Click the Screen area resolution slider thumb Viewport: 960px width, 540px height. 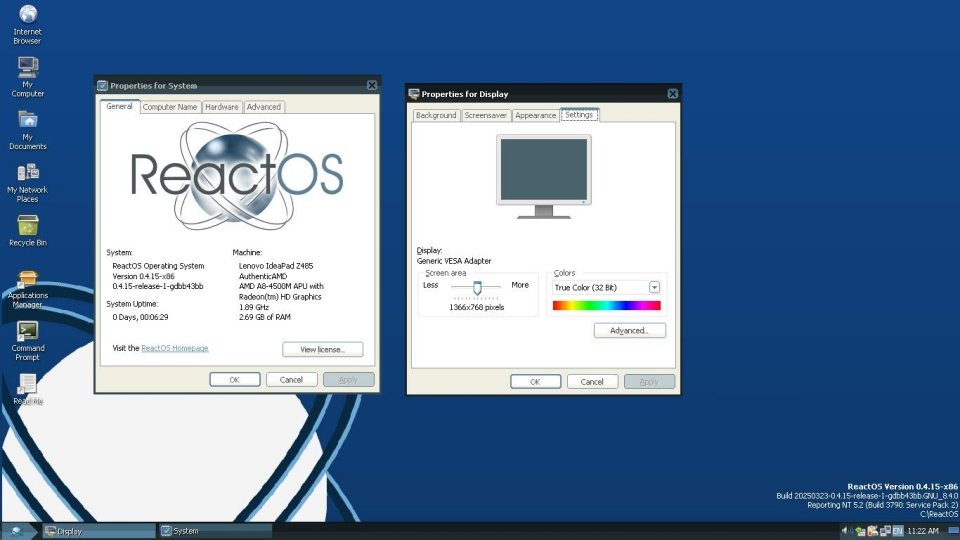(477, 287)
